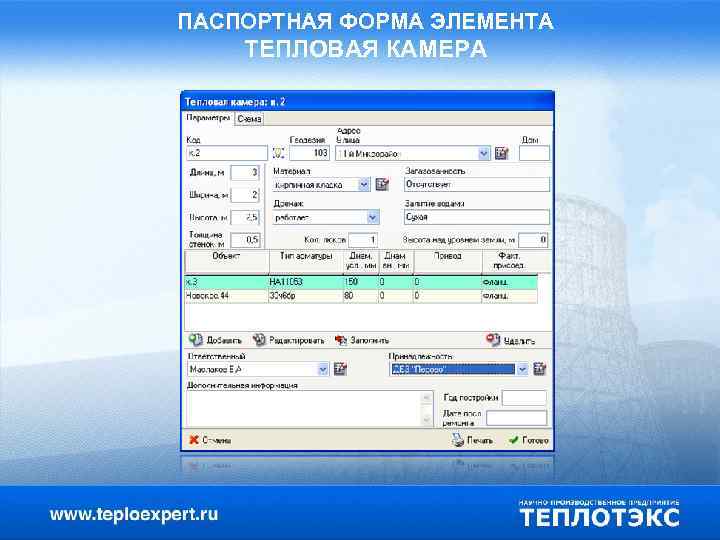Expand the Ответственный dropdown
Screen dimensions: 720x540
[323, 369]
